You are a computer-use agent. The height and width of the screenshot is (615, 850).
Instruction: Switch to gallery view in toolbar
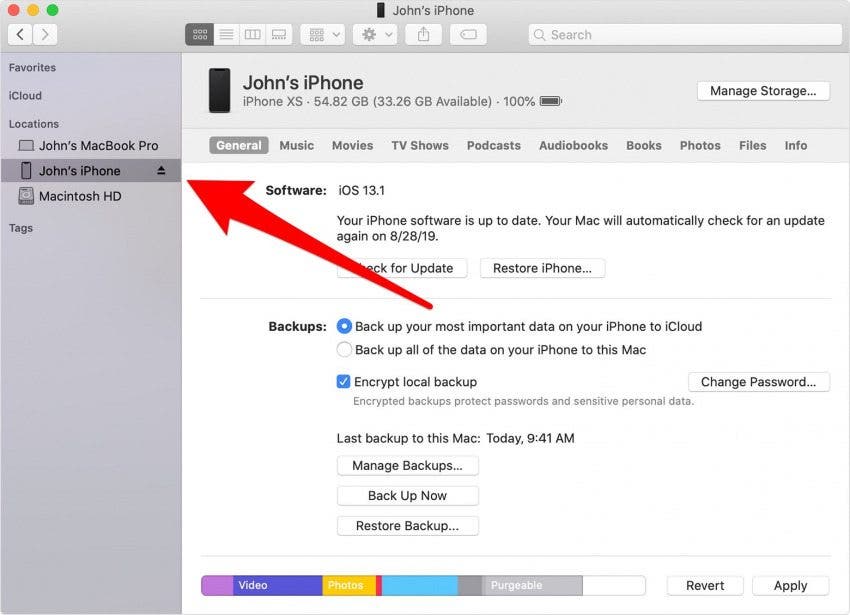(x=279, y=35)
